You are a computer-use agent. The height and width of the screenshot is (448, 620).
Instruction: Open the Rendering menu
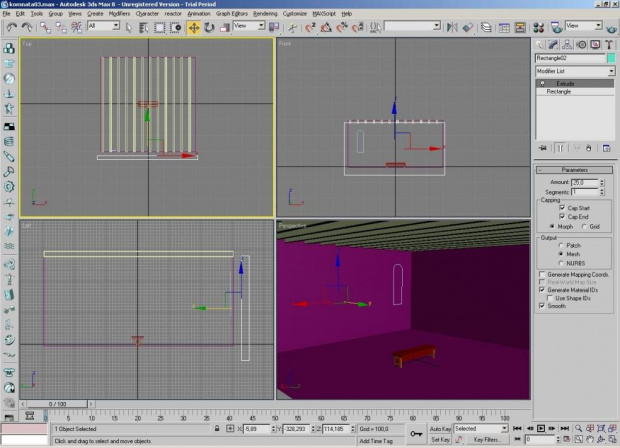[265, 13]
